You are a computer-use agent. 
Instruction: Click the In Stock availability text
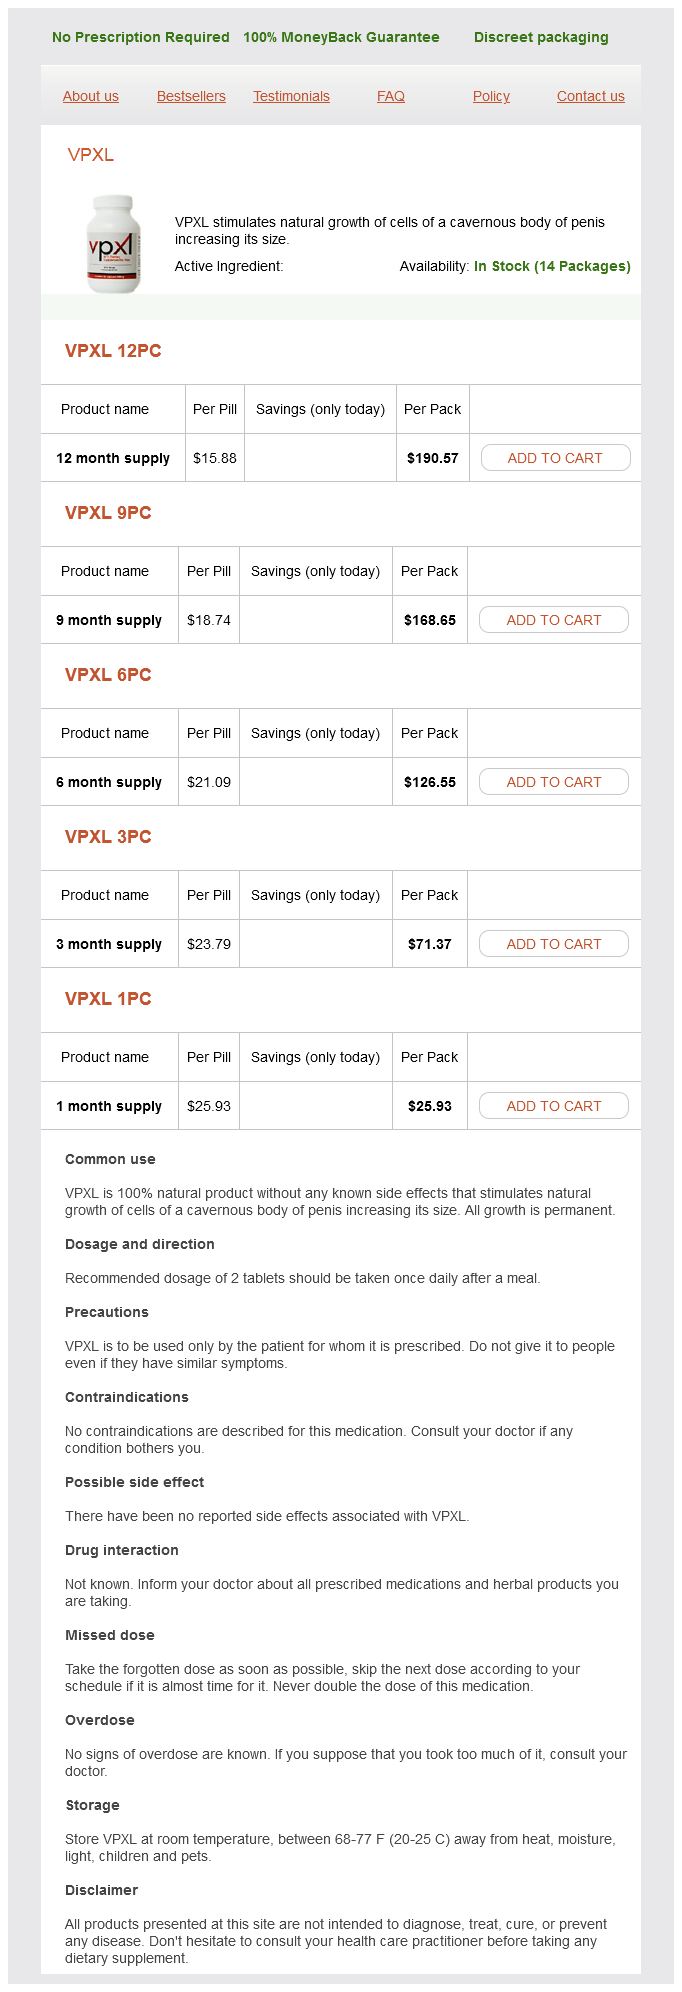point(552,266)
